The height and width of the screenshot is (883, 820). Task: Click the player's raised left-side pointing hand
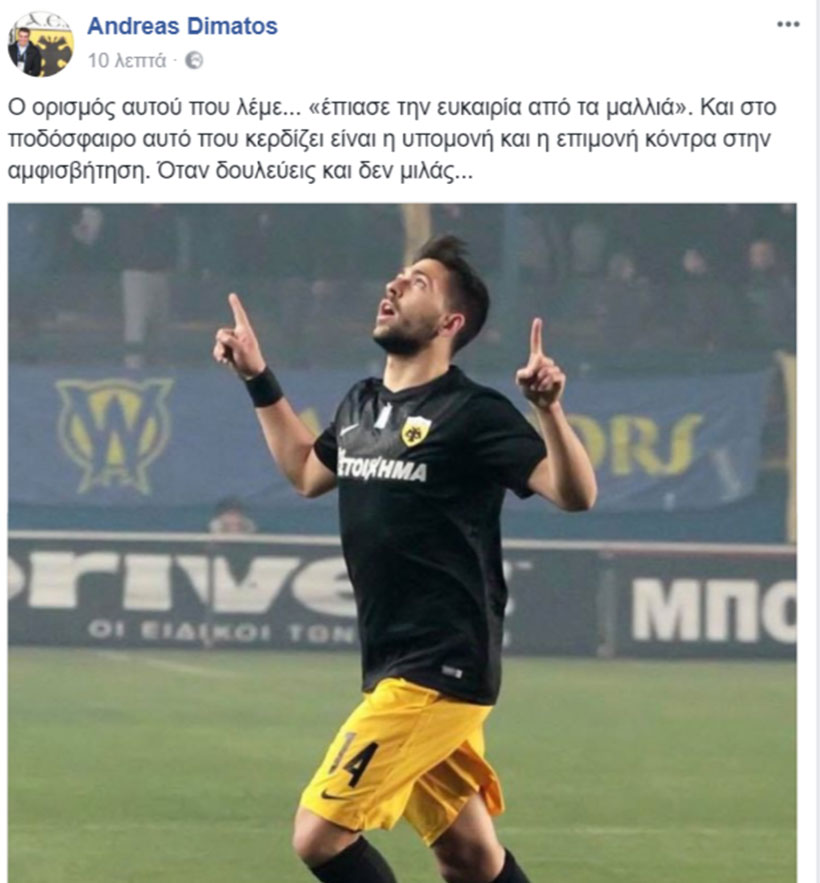[238, 336]
